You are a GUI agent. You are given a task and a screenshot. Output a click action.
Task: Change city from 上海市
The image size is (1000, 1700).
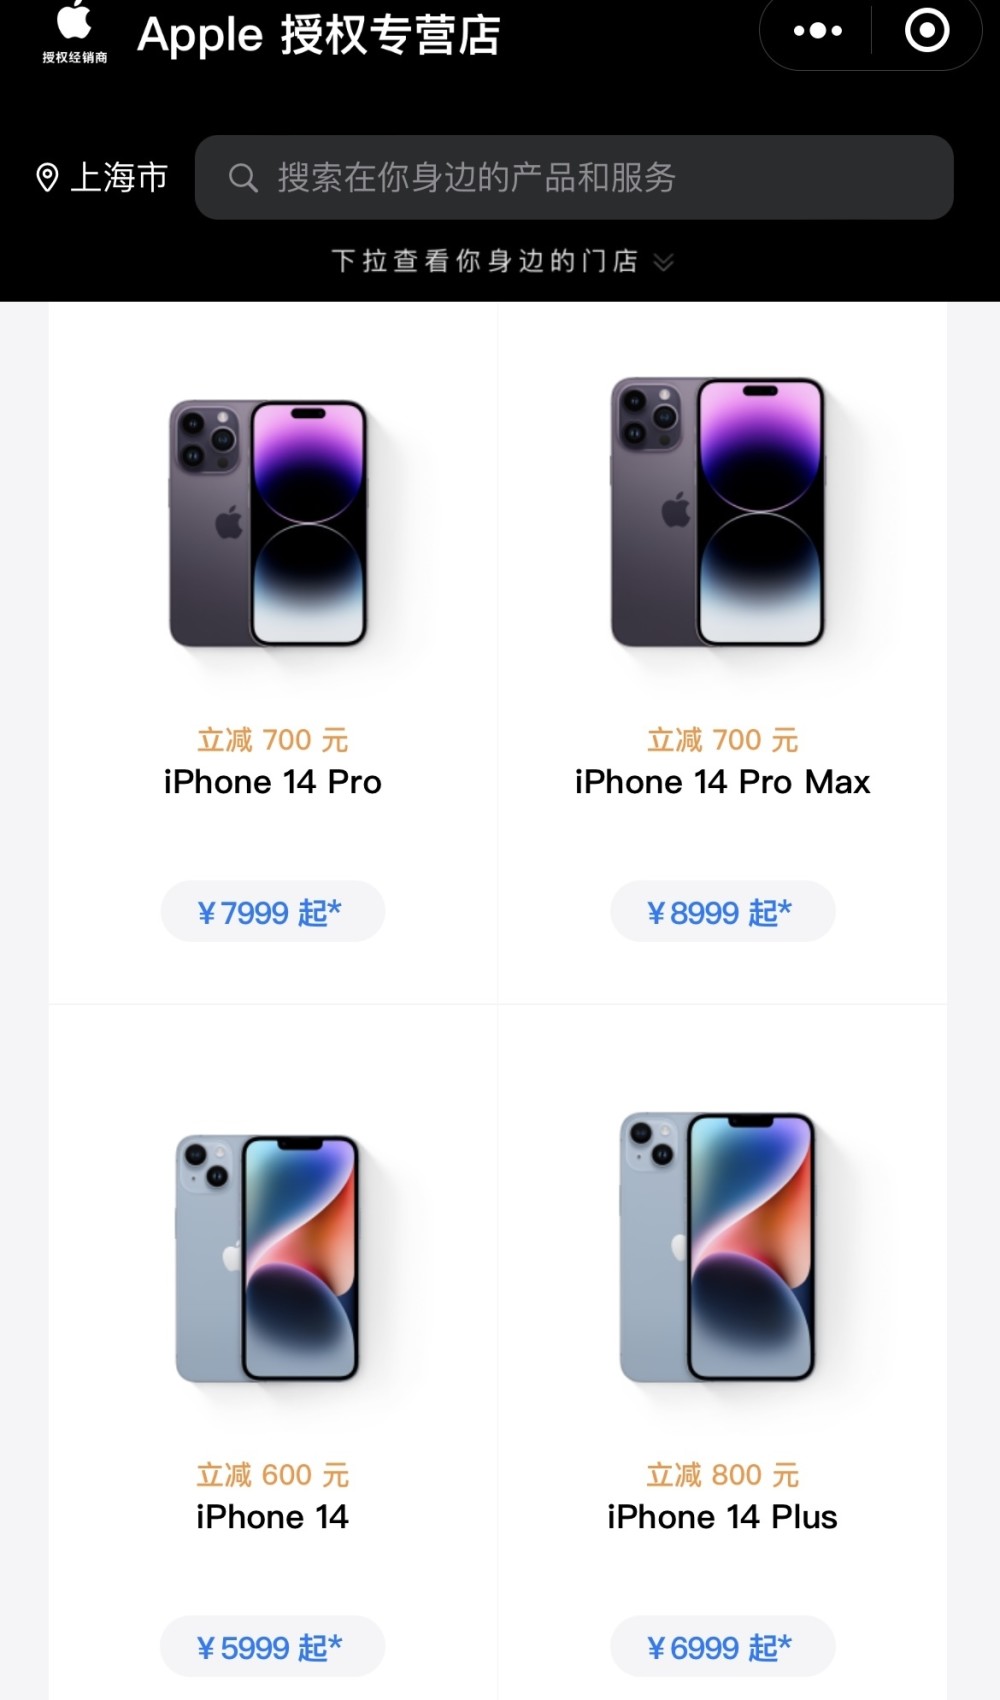coord(119,178)
